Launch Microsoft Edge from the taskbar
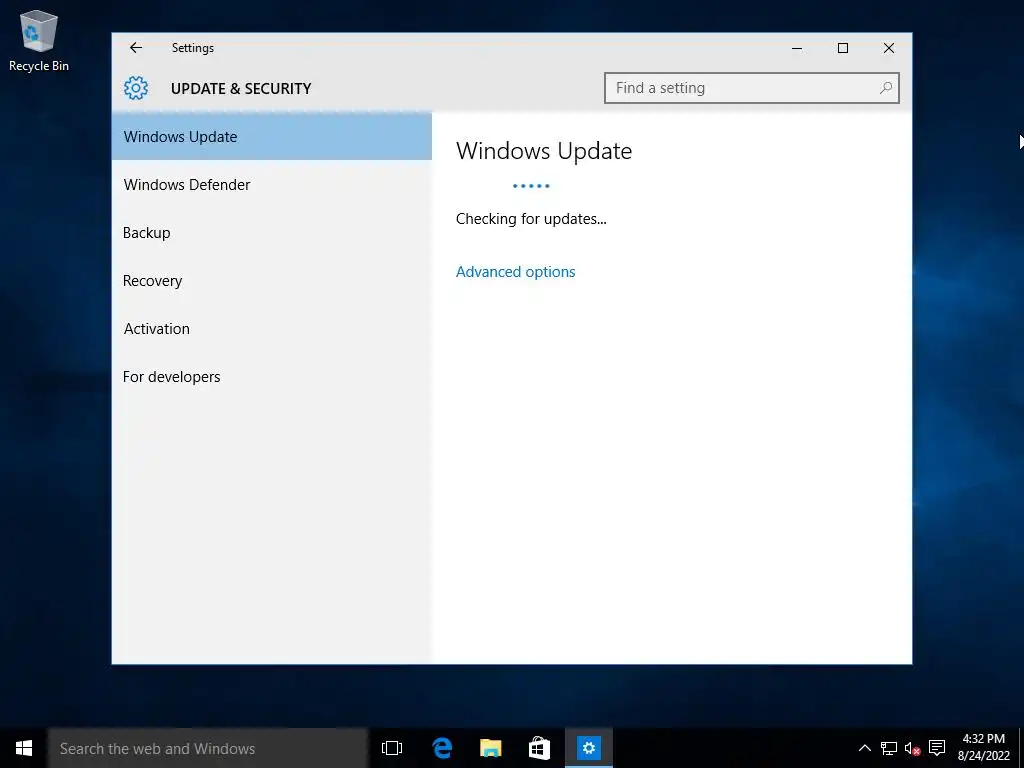The height and width of the screenshot is (768, 1024). point(442,748)
